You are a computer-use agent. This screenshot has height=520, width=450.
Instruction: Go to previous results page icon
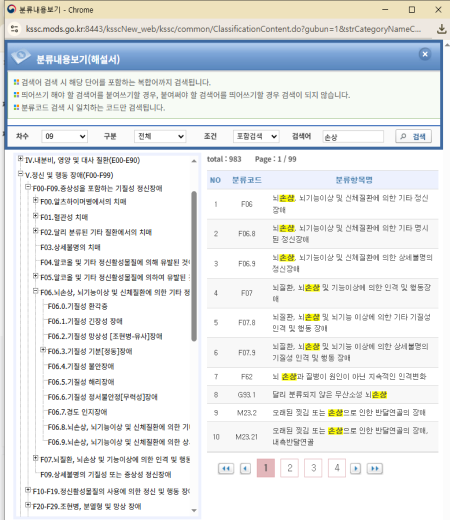(x=245, y=468)
